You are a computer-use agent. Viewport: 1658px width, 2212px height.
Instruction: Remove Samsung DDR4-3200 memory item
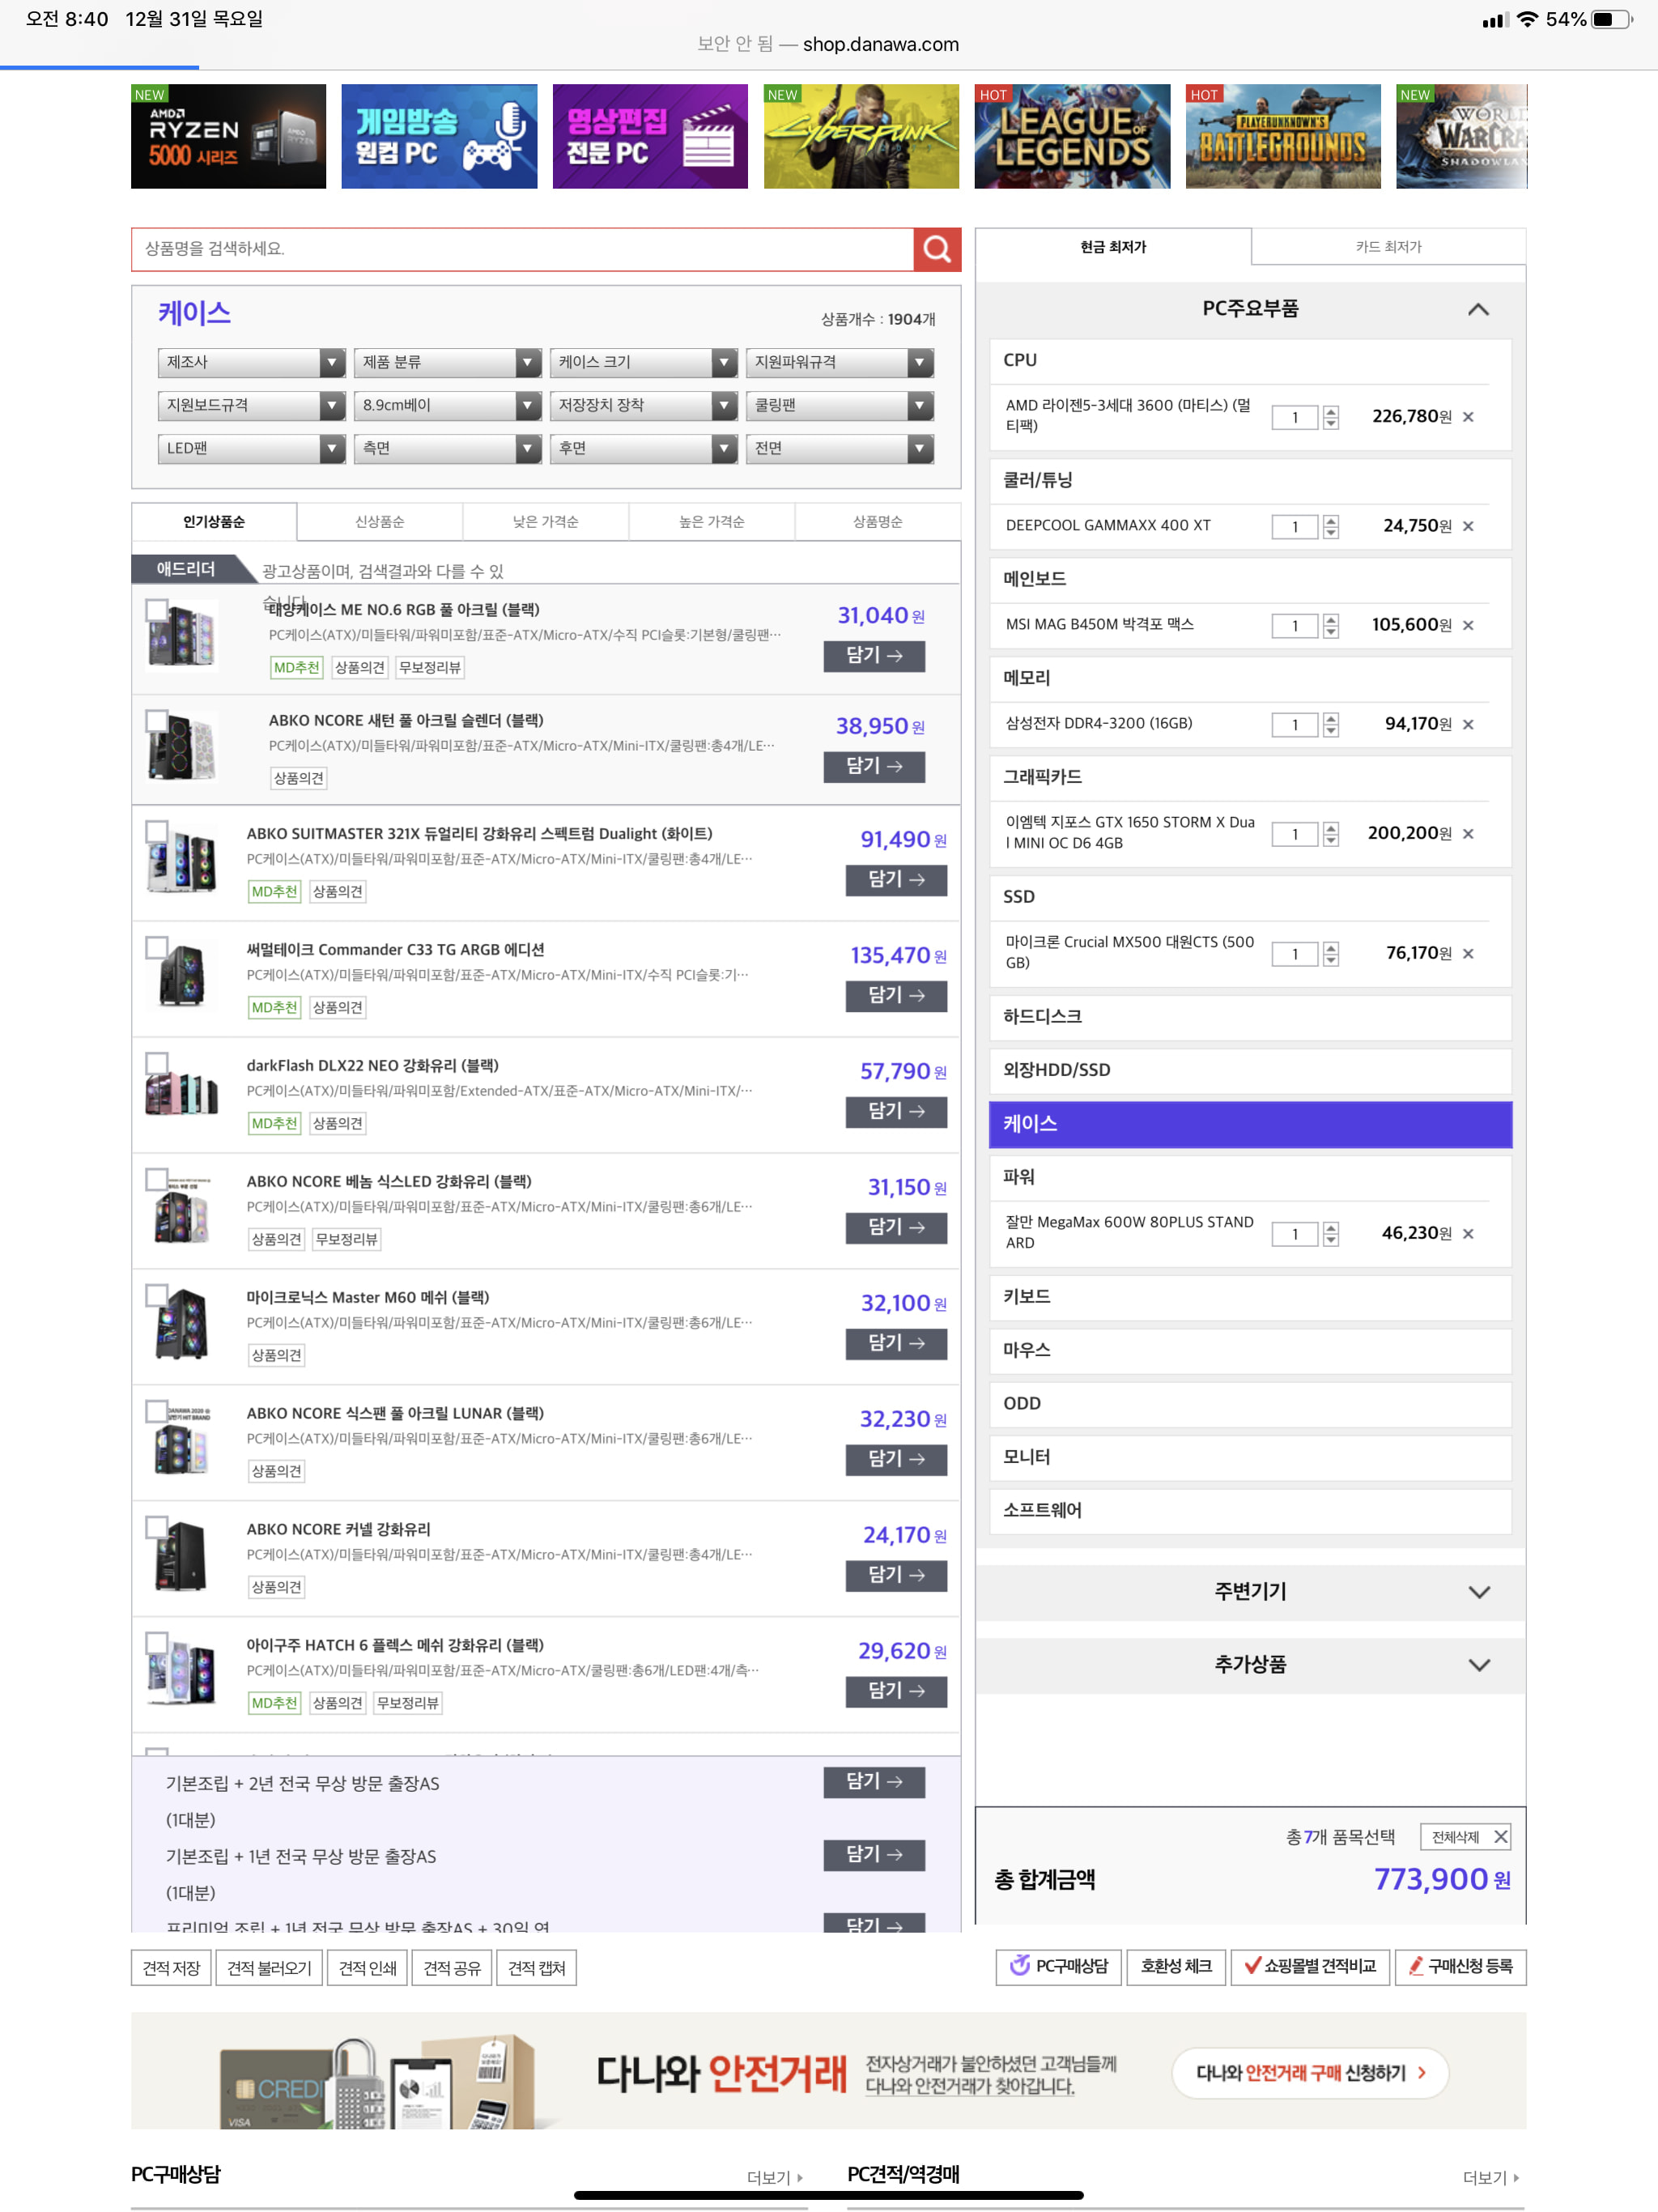point(1468,724)
